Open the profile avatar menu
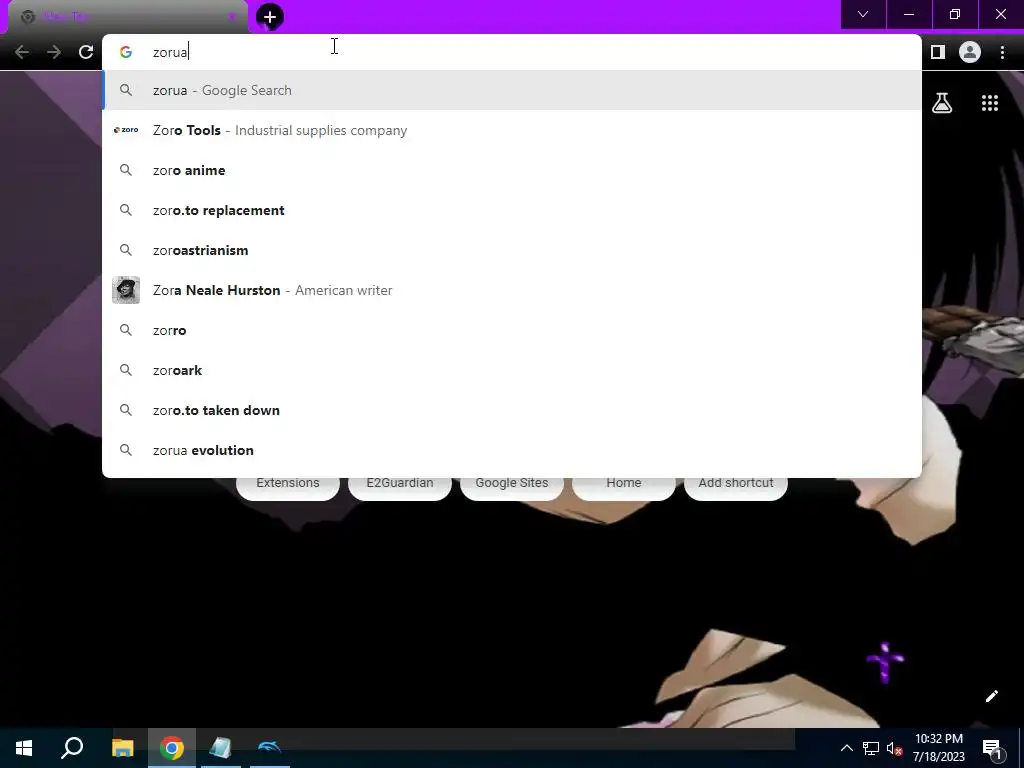The height and width of the screenshot is (768, 1024). click(x=970, y=52)
